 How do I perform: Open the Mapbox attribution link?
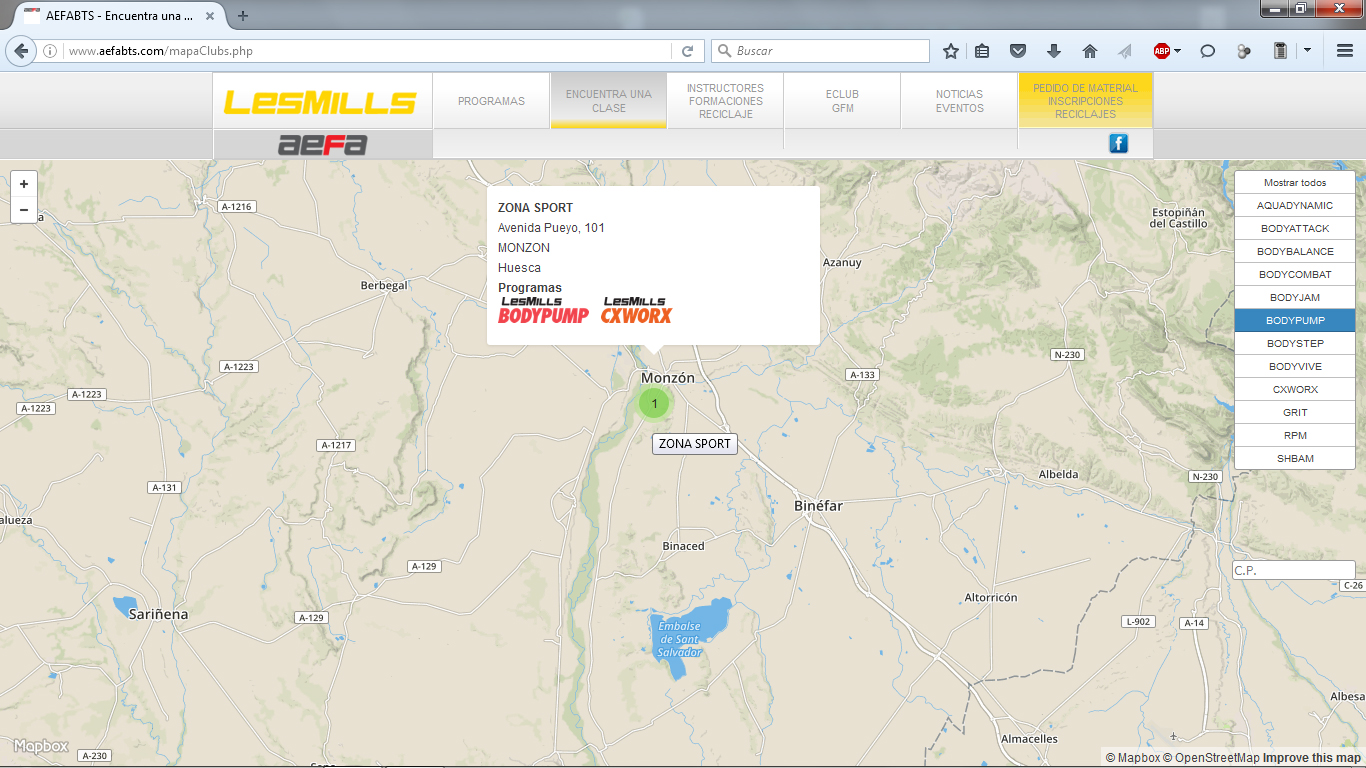(1132, 758)
